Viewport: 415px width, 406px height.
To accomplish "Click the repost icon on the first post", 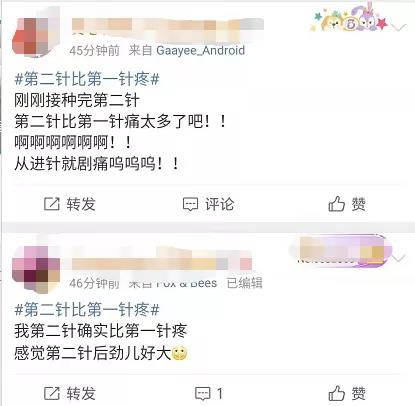I will coord(52,204).
